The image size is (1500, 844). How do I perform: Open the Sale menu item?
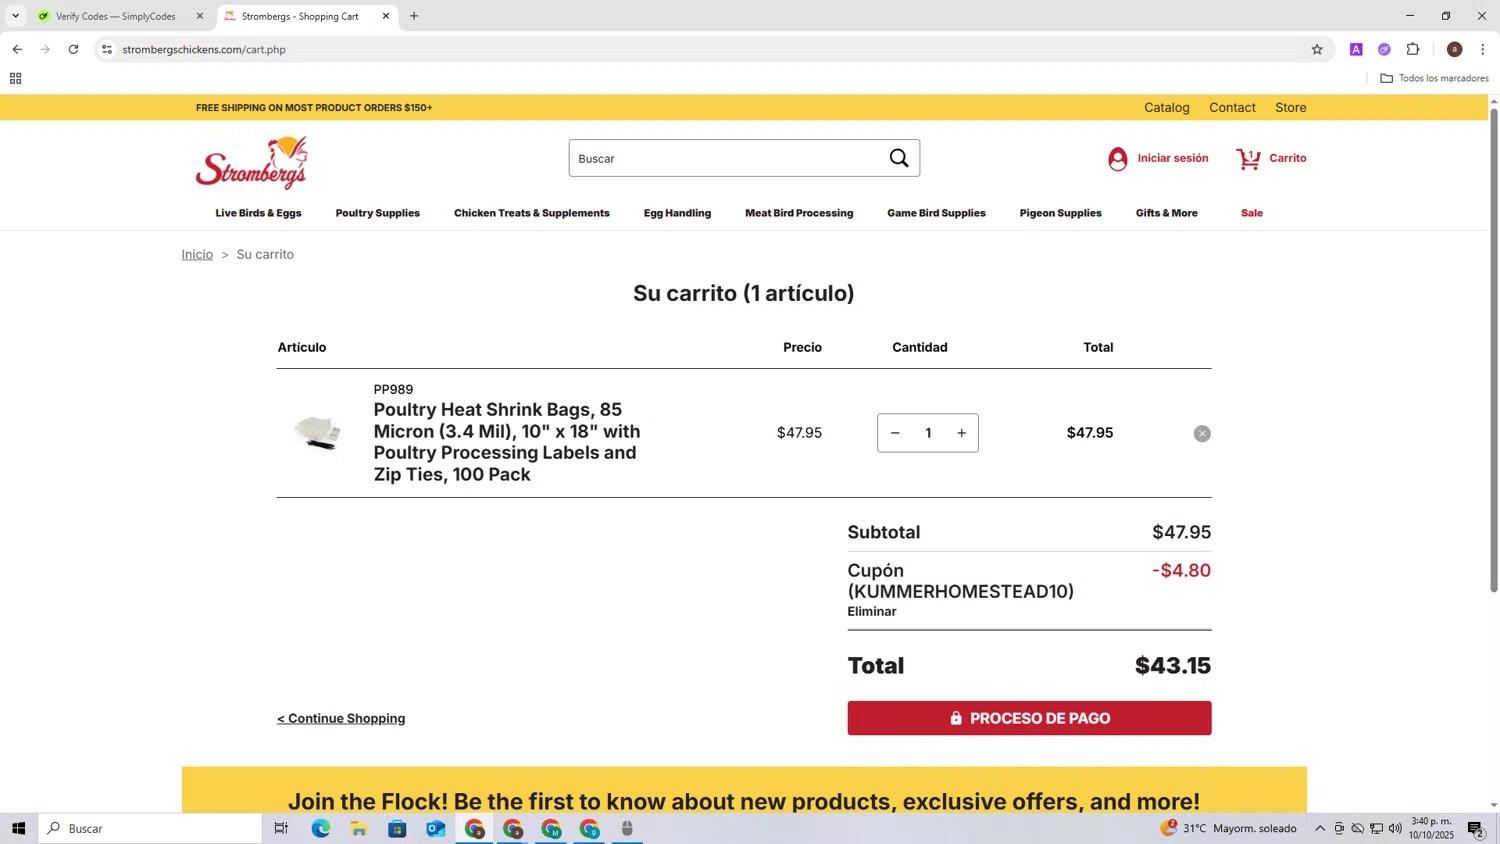pyautogui.click(x=1252, y=213)
